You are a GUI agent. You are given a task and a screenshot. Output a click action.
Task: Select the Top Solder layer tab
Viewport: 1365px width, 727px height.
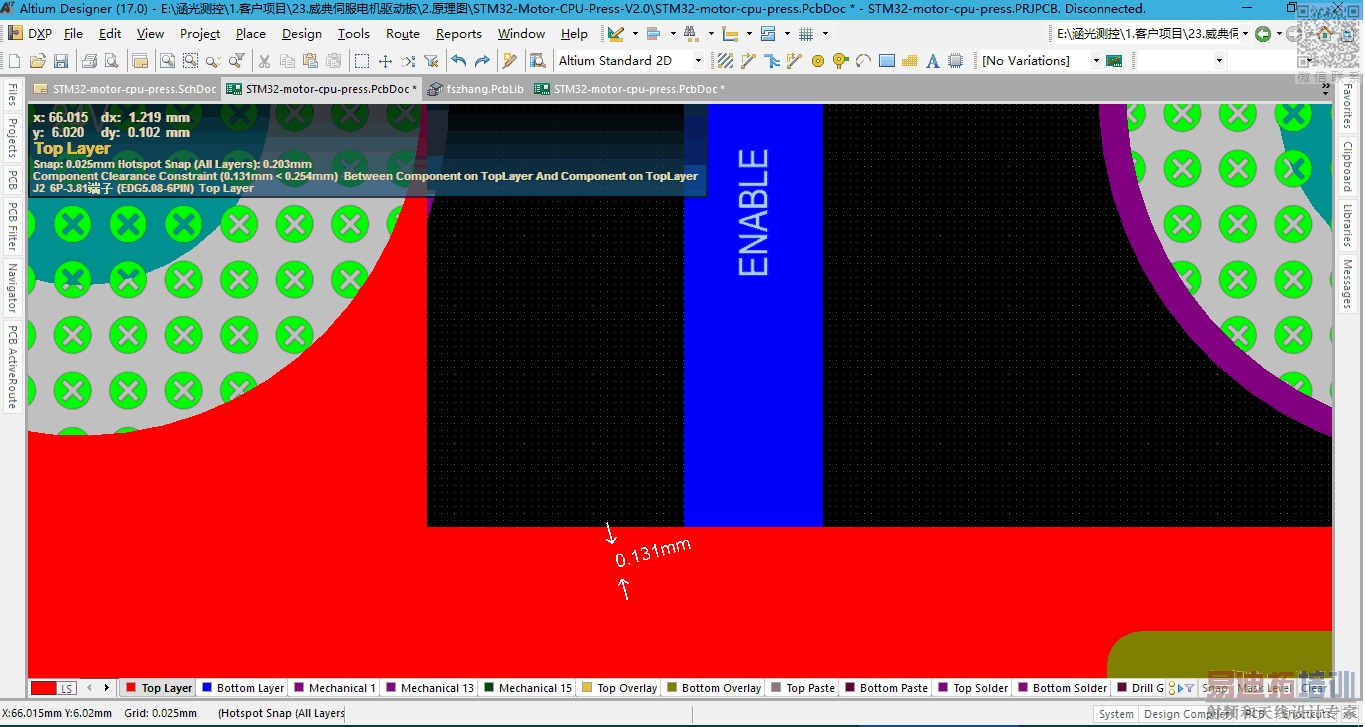[x=973, y=688]
